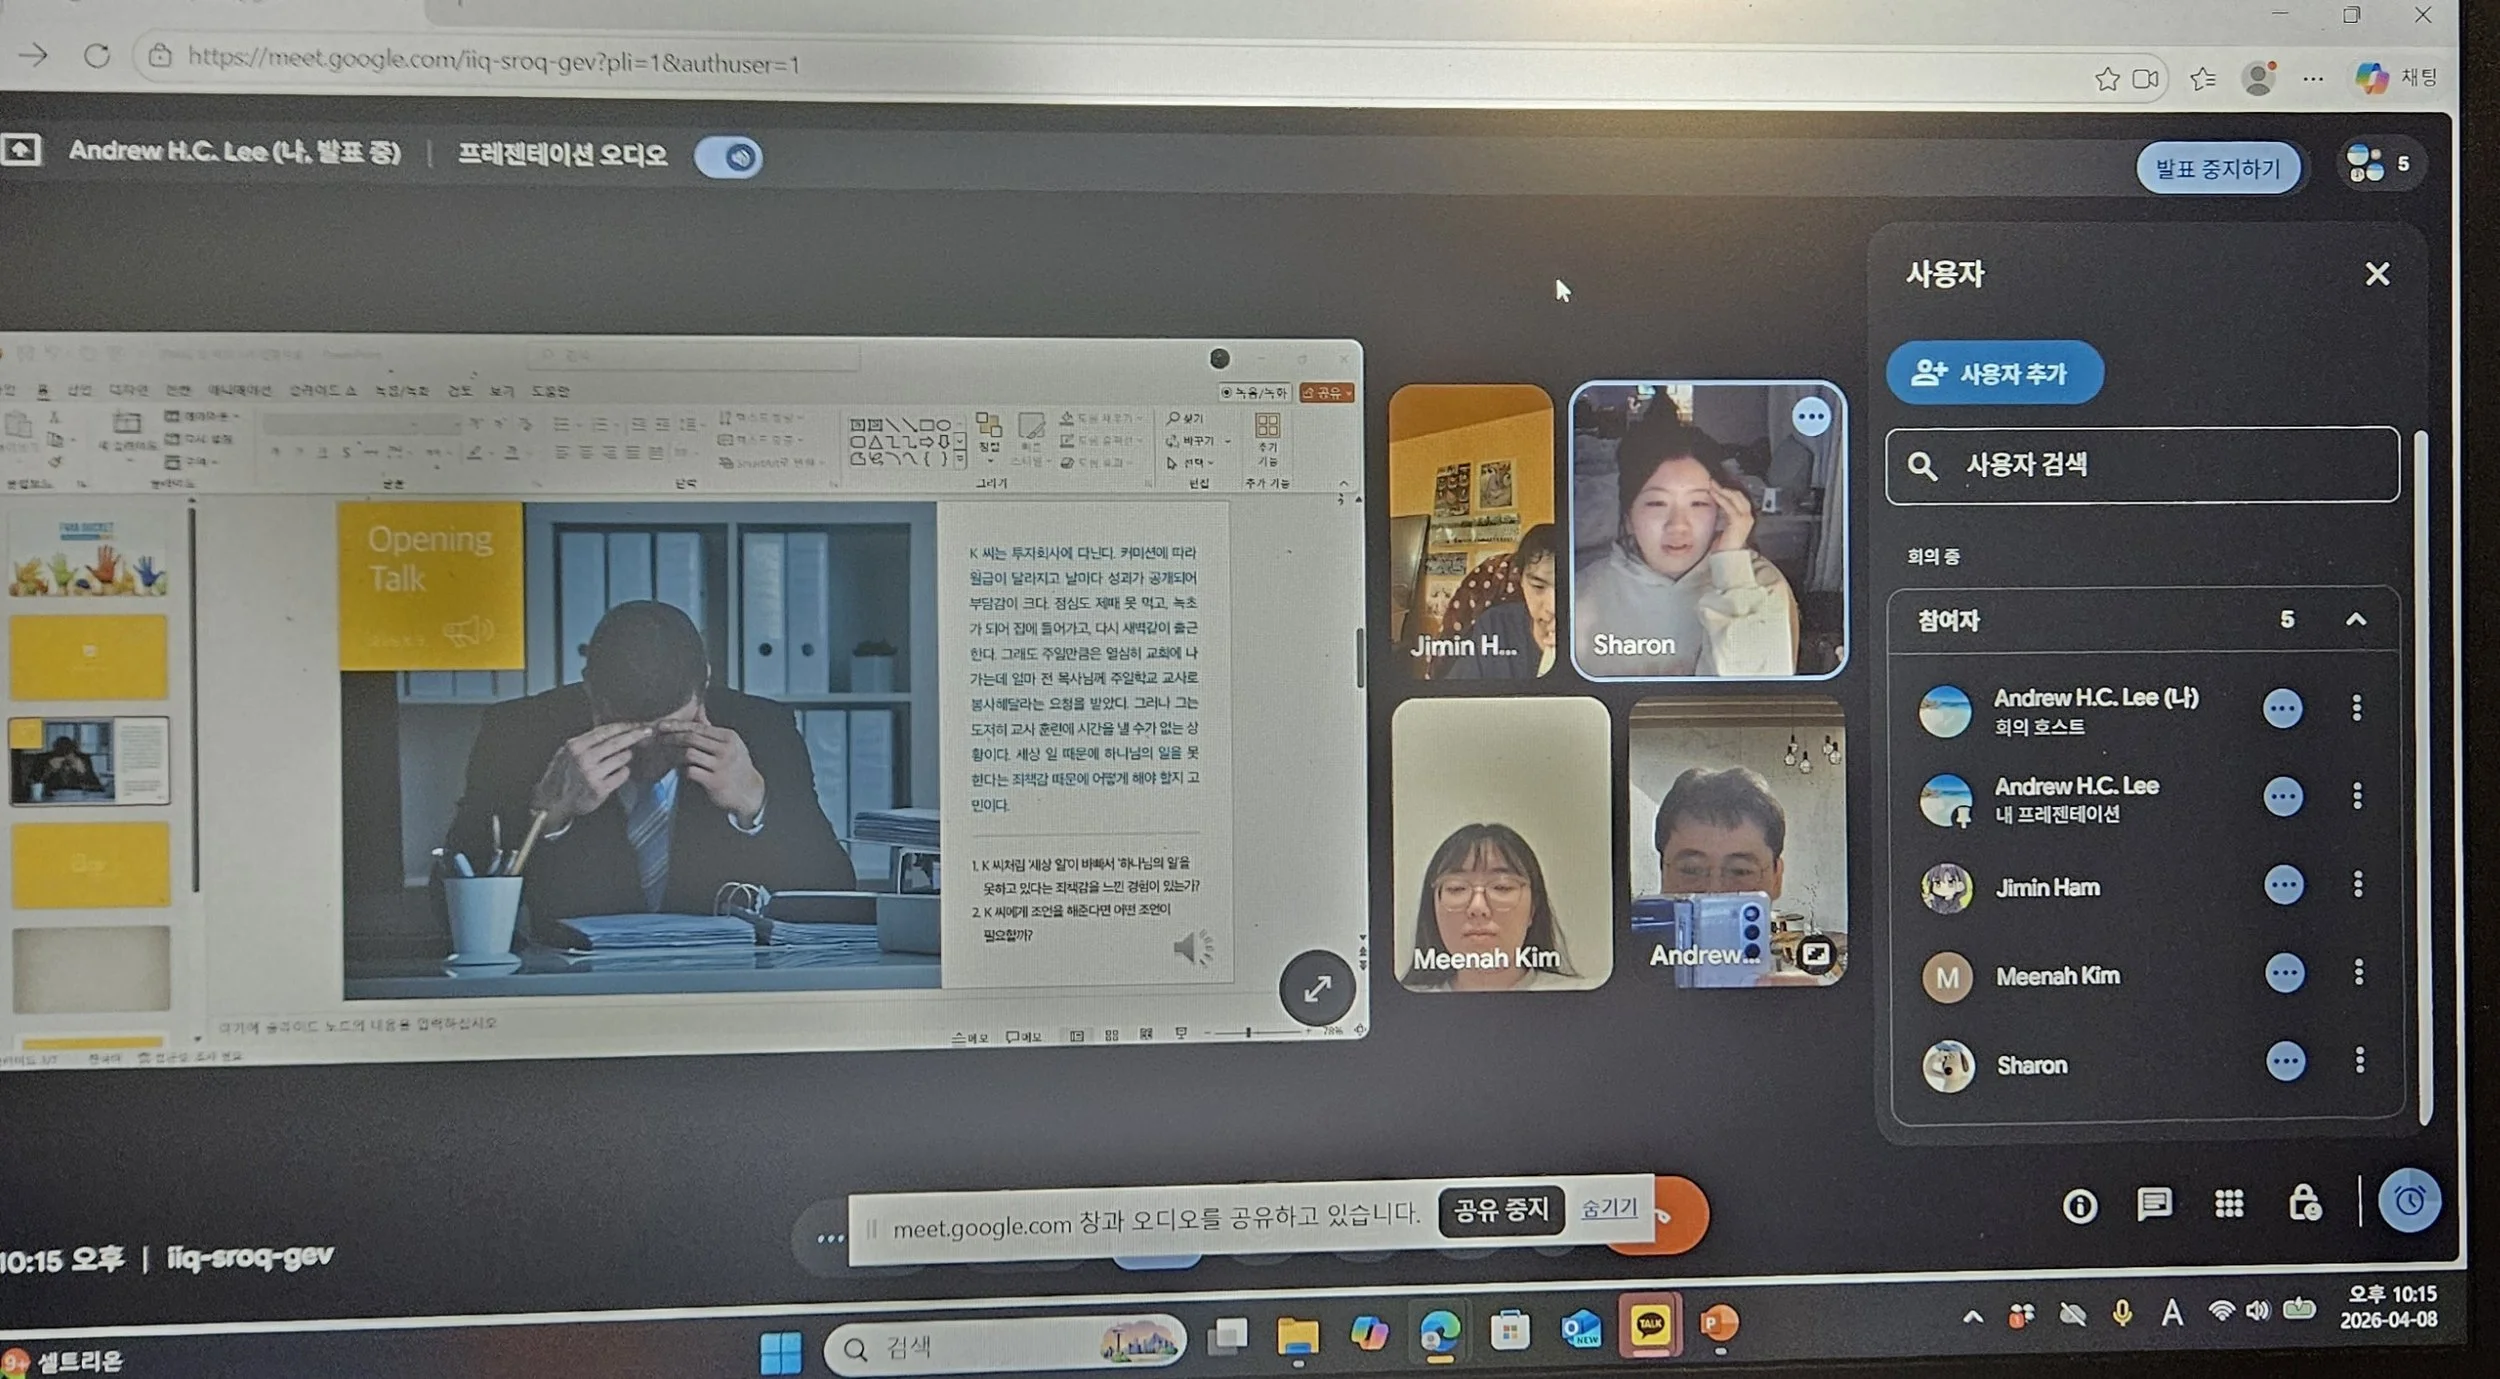The width and height of the screenshot is (2500, 1379).
Task: Open the meeting info icon
Action: point(2080,1206)
